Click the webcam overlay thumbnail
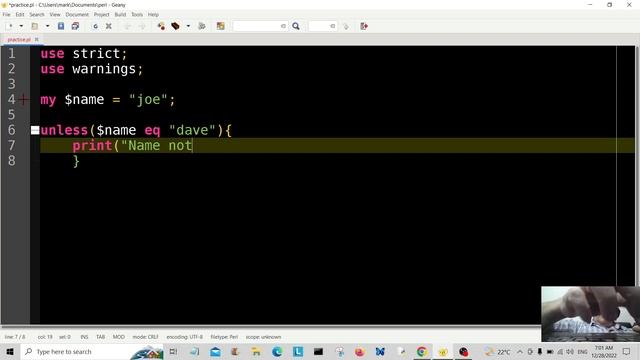640x360 pixels. click(590, 313)
